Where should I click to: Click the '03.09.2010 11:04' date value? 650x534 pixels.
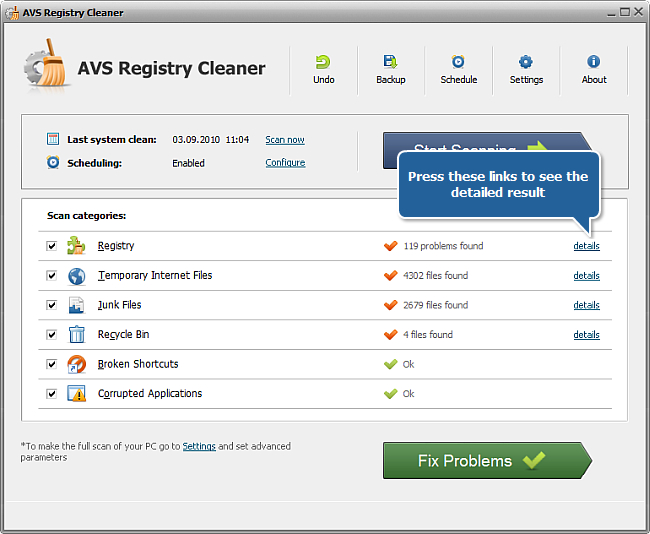pyautogui.click(x=211, y=140)
